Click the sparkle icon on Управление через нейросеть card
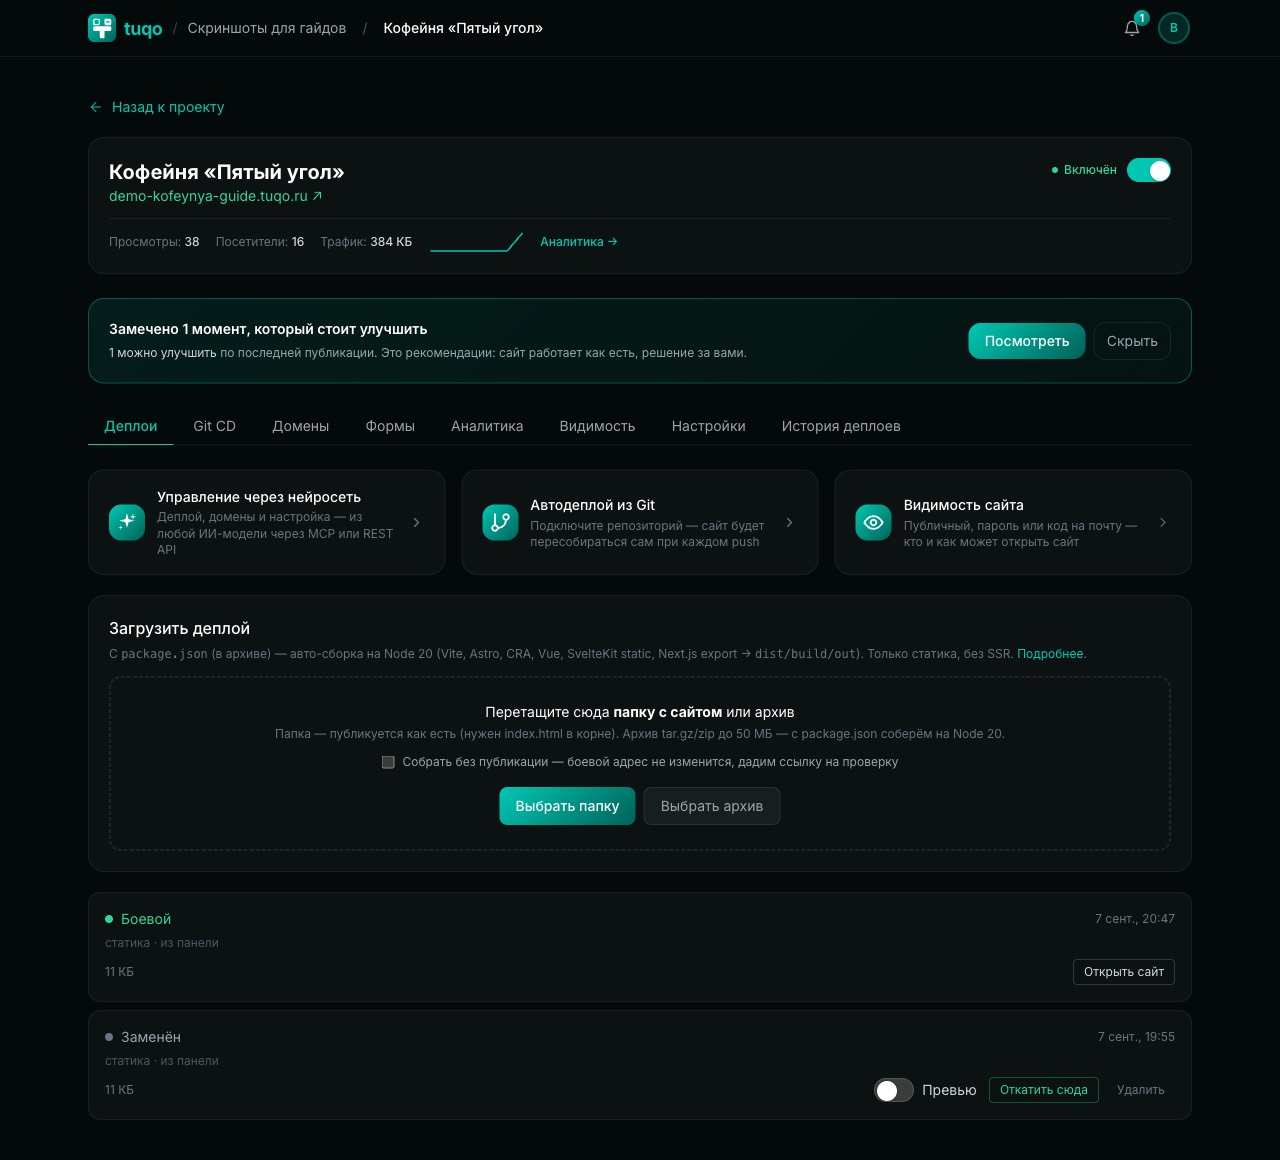The width and height of the screenshot is (1280, 1160). (x=127, y=522)
